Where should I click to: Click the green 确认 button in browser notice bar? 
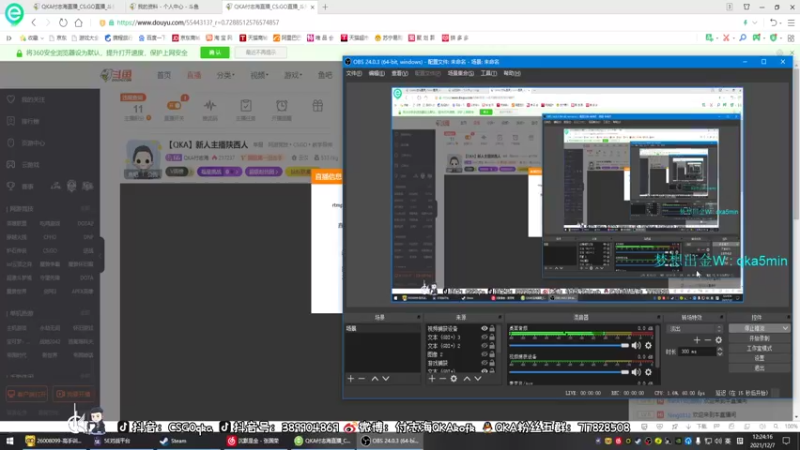pos(215,53)
